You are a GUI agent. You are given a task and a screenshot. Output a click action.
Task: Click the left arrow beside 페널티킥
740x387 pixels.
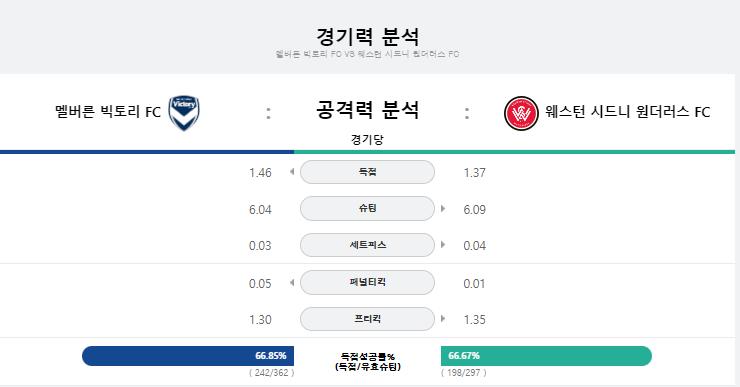pos(292,282)
